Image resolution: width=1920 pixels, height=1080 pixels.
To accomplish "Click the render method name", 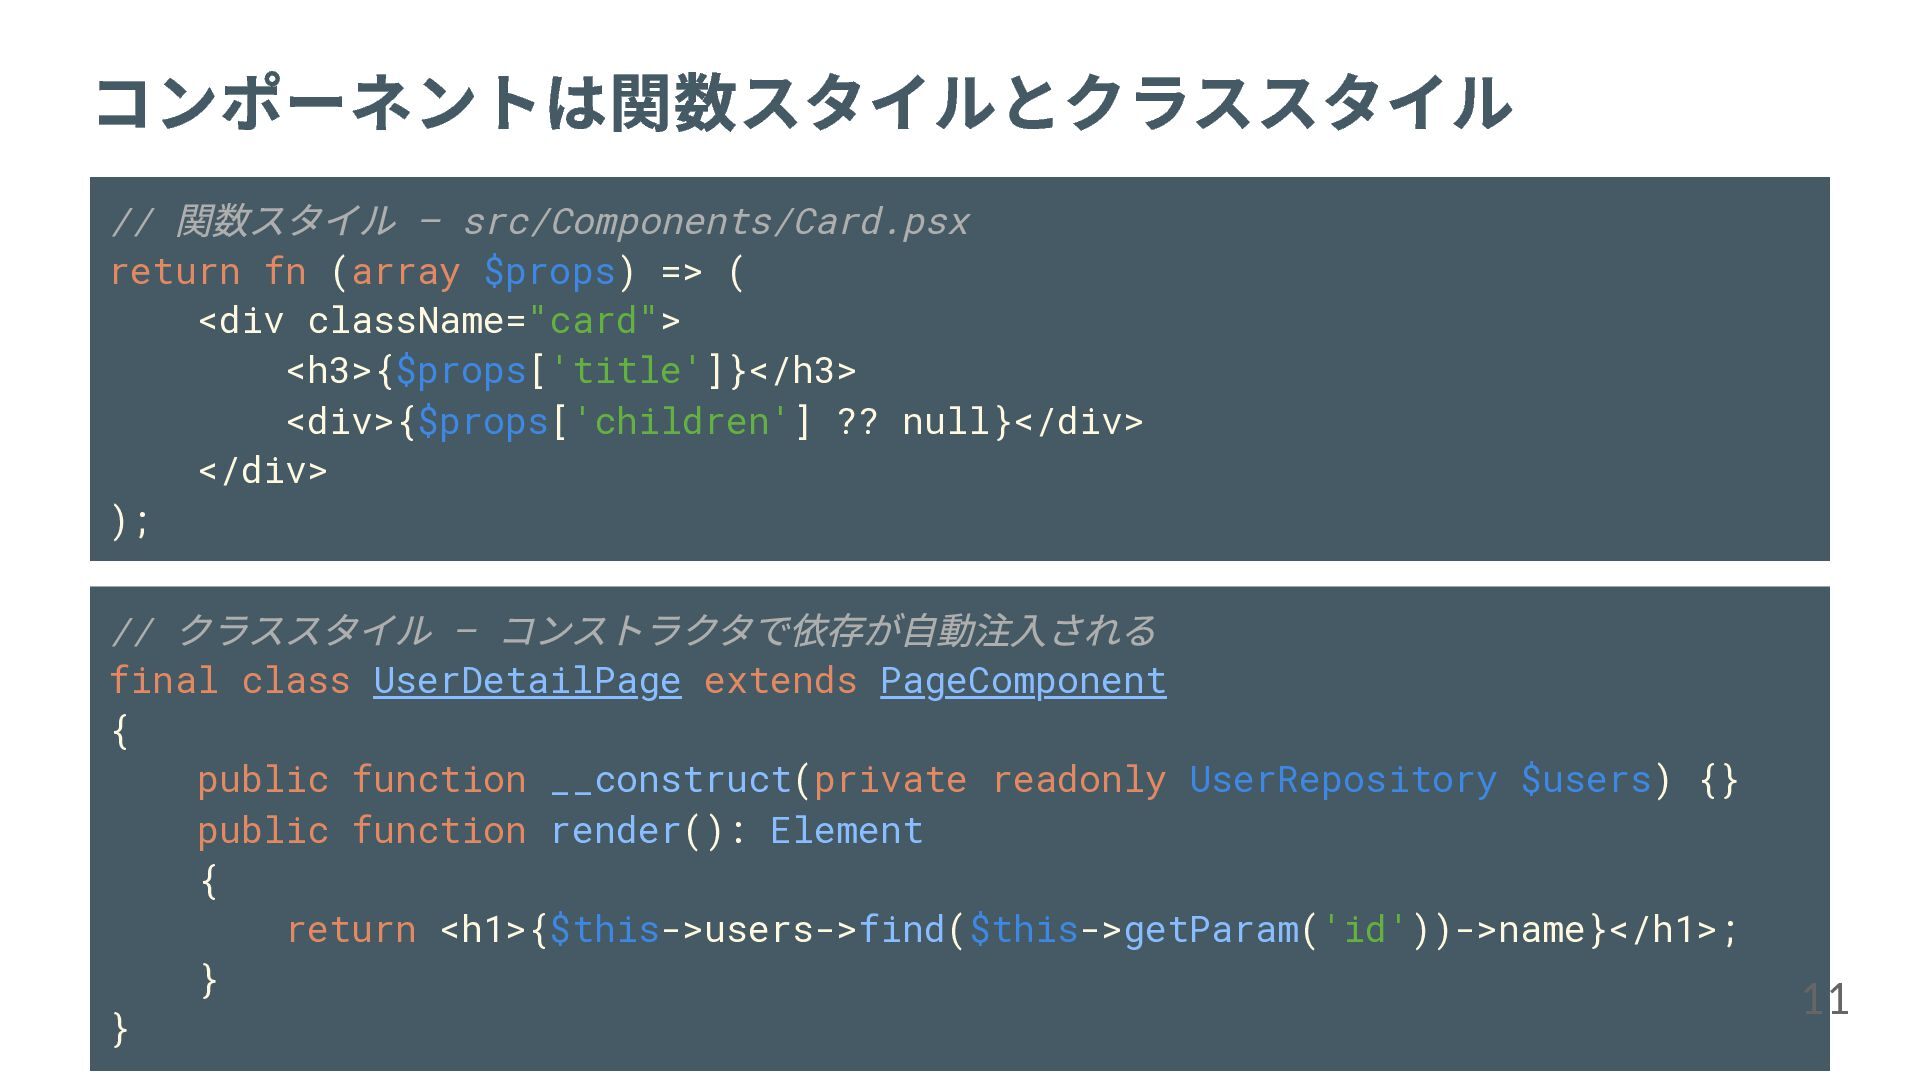I will [615, 831].
